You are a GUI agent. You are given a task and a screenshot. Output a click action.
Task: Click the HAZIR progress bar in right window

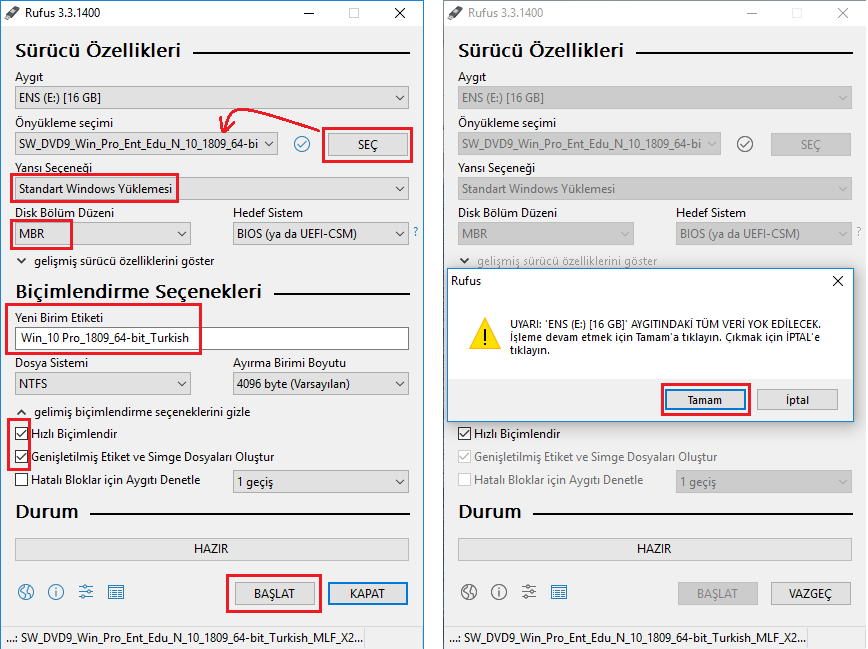point(655,549)
